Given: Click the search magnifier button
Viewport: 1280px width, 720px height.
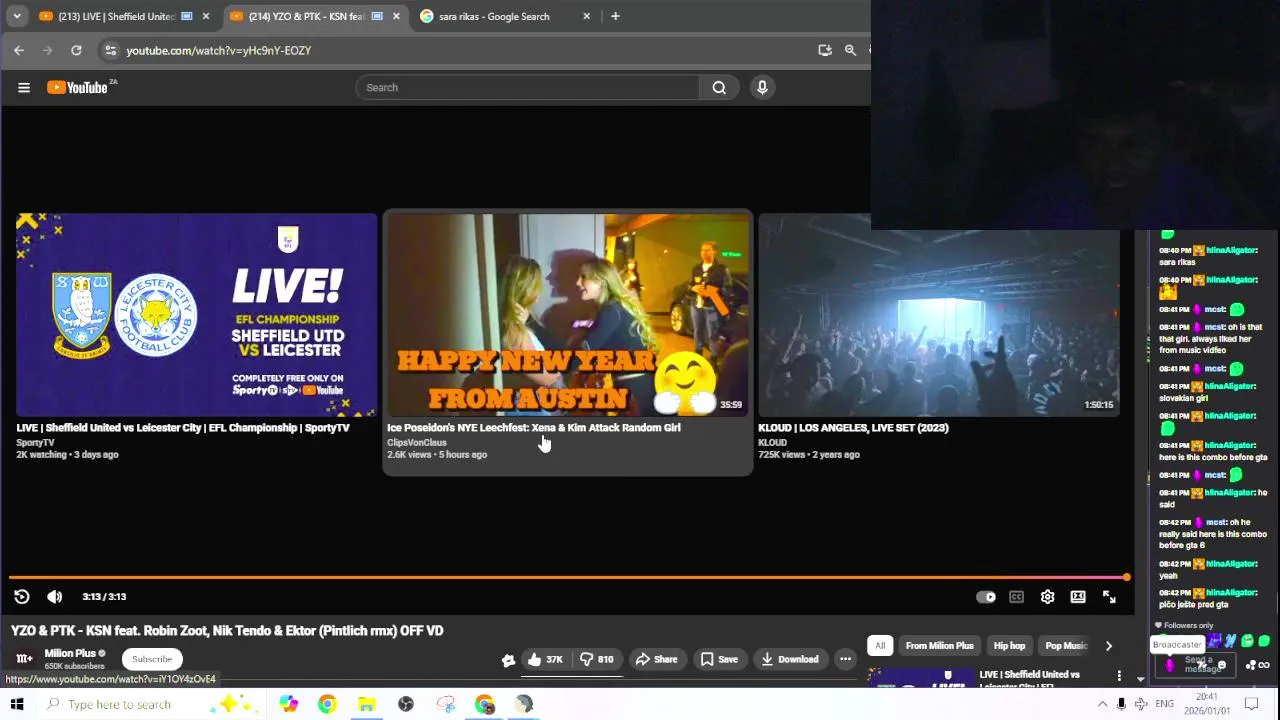Looking at the screenshot, I should click(719, 87).
